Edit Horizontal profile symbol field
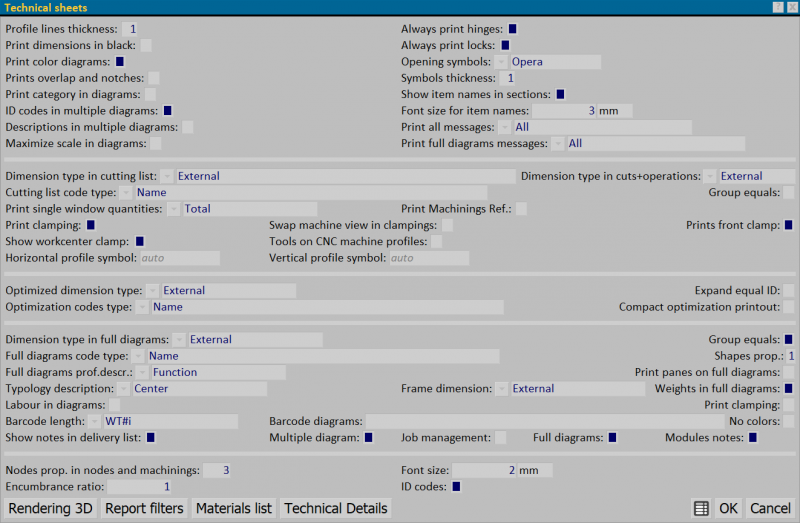800x523 pixels. 180,258
